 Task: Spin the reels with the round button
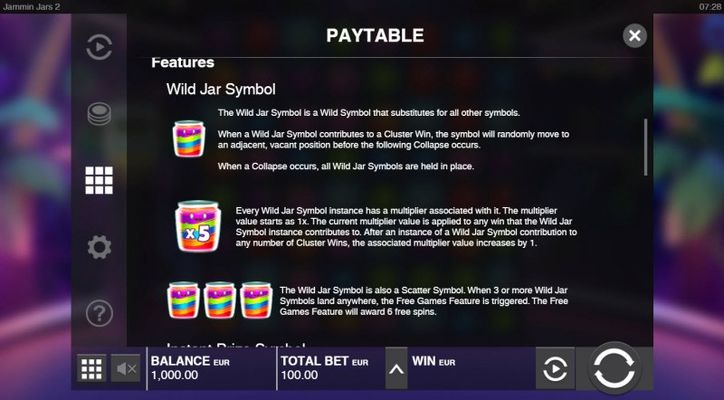click(x=614, y=368)
